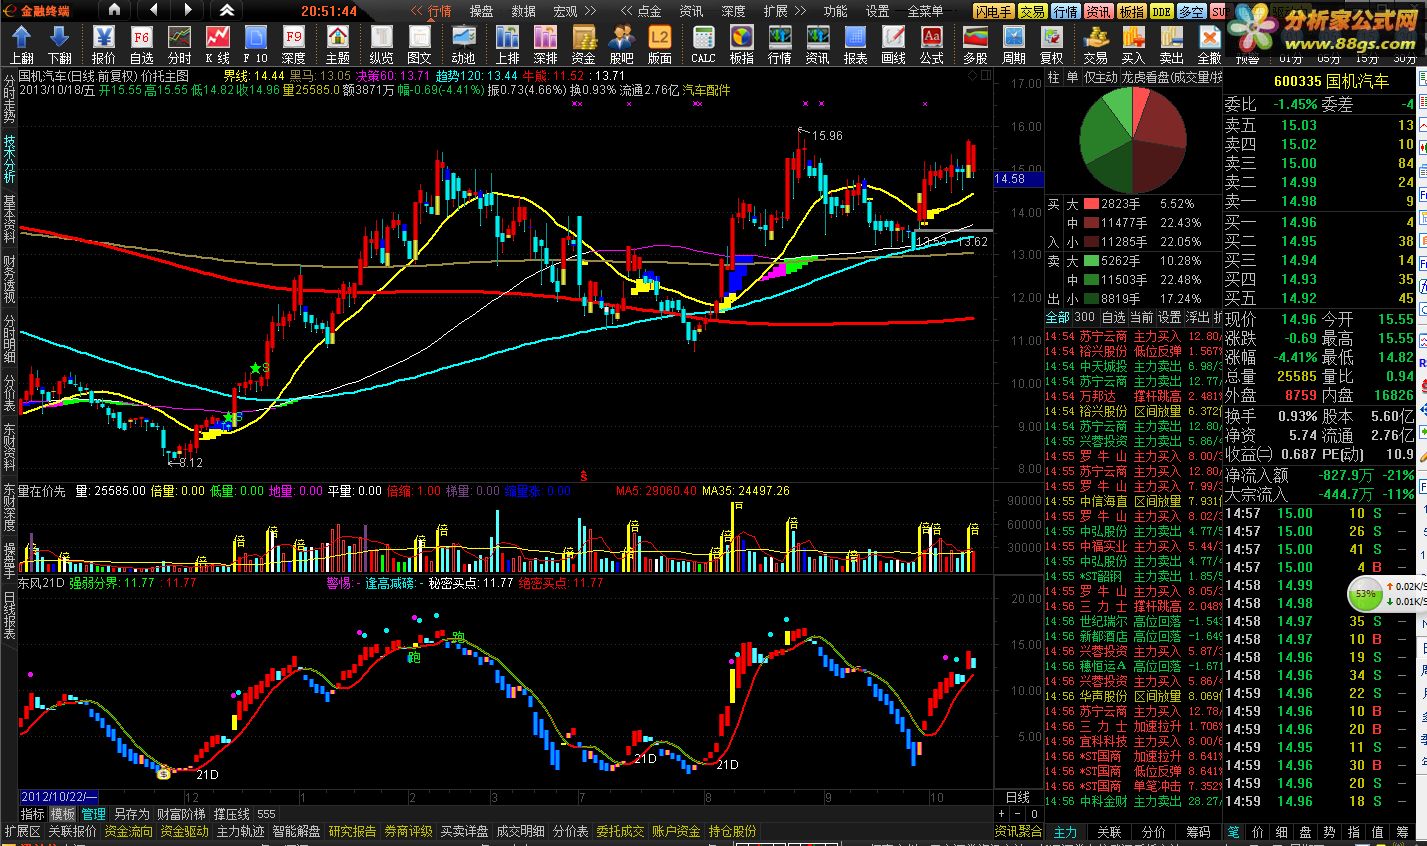Click the fund-flow pie chart

click(x=1131, y=140)
